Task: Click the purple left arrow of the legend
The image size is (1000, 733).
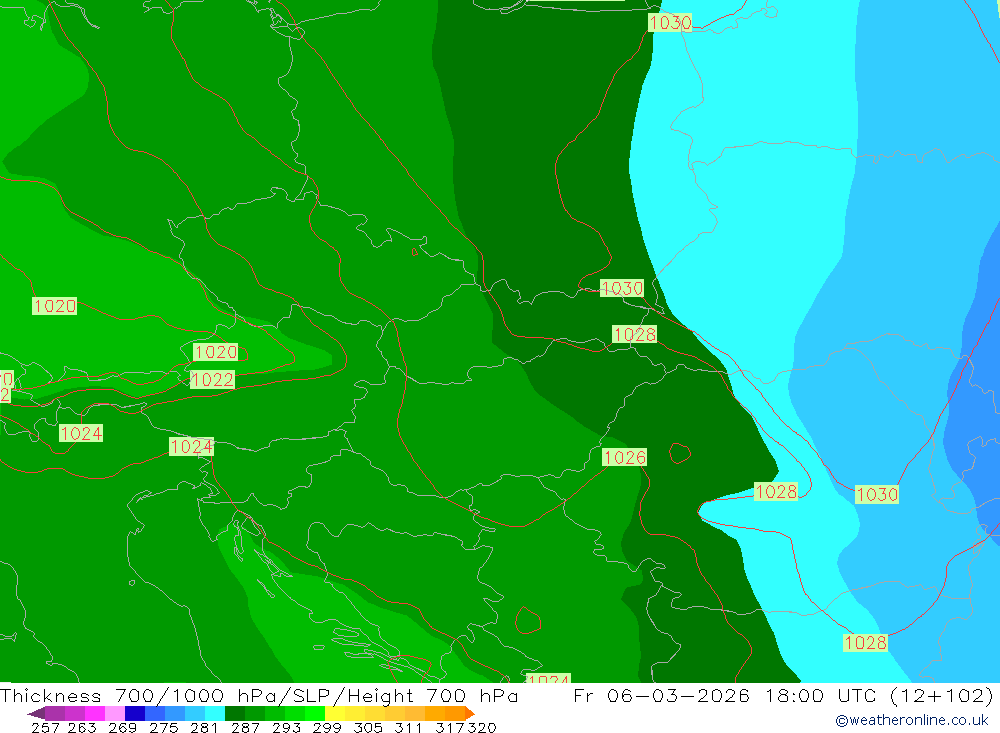Action: click(36, 713)
